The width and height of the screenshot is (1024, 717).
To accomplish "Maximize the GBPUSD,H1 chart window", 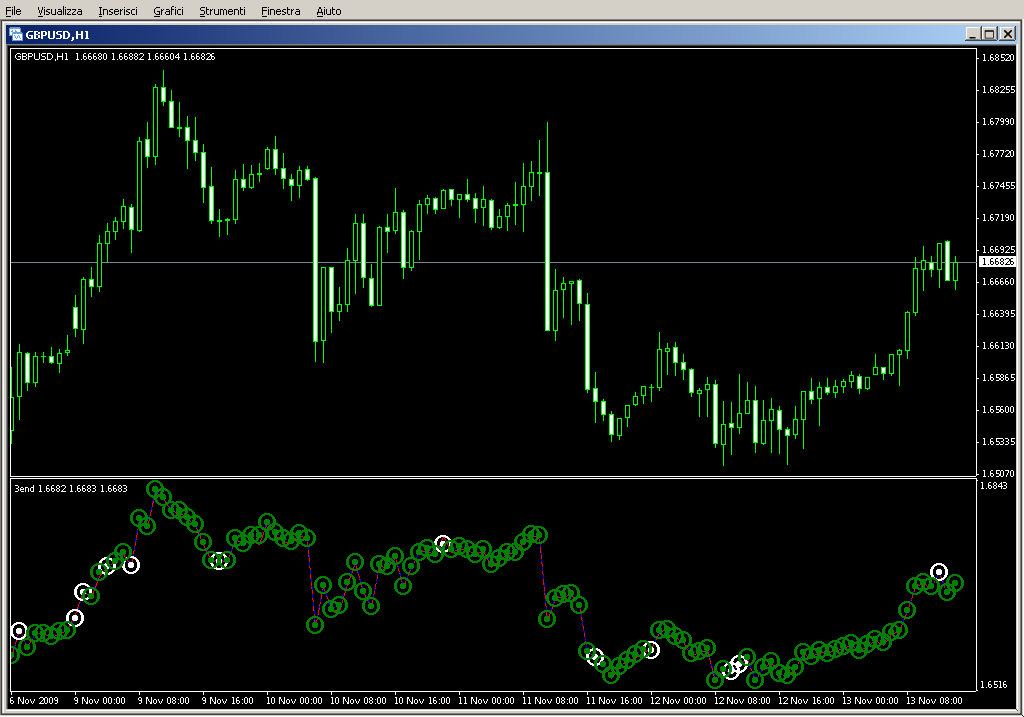I will click(x=989, y=34).
